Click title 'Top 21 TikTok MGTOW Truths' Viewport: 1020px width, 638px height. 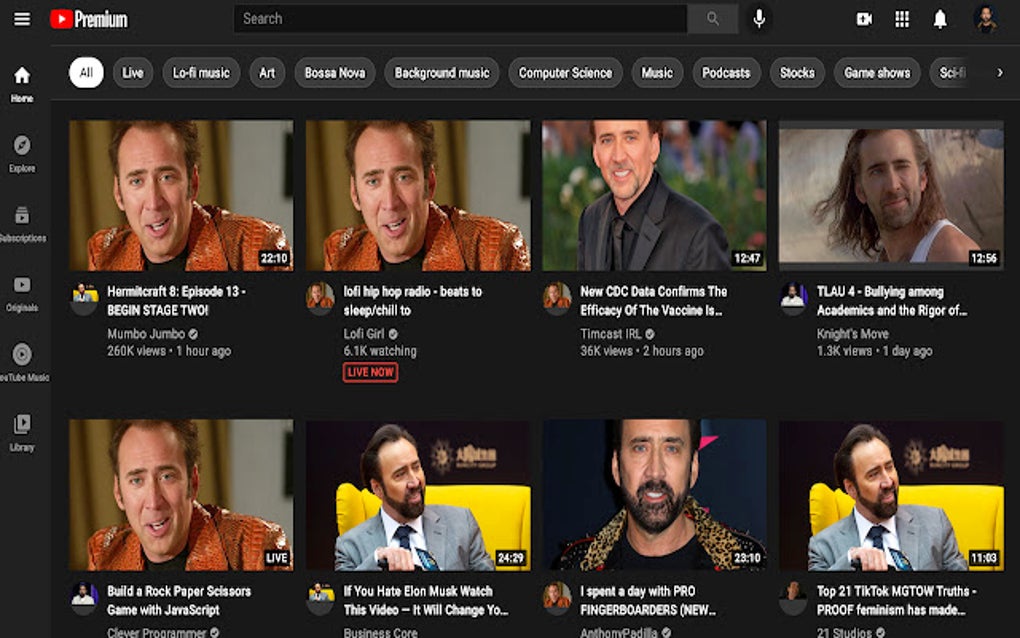point(896,600)
